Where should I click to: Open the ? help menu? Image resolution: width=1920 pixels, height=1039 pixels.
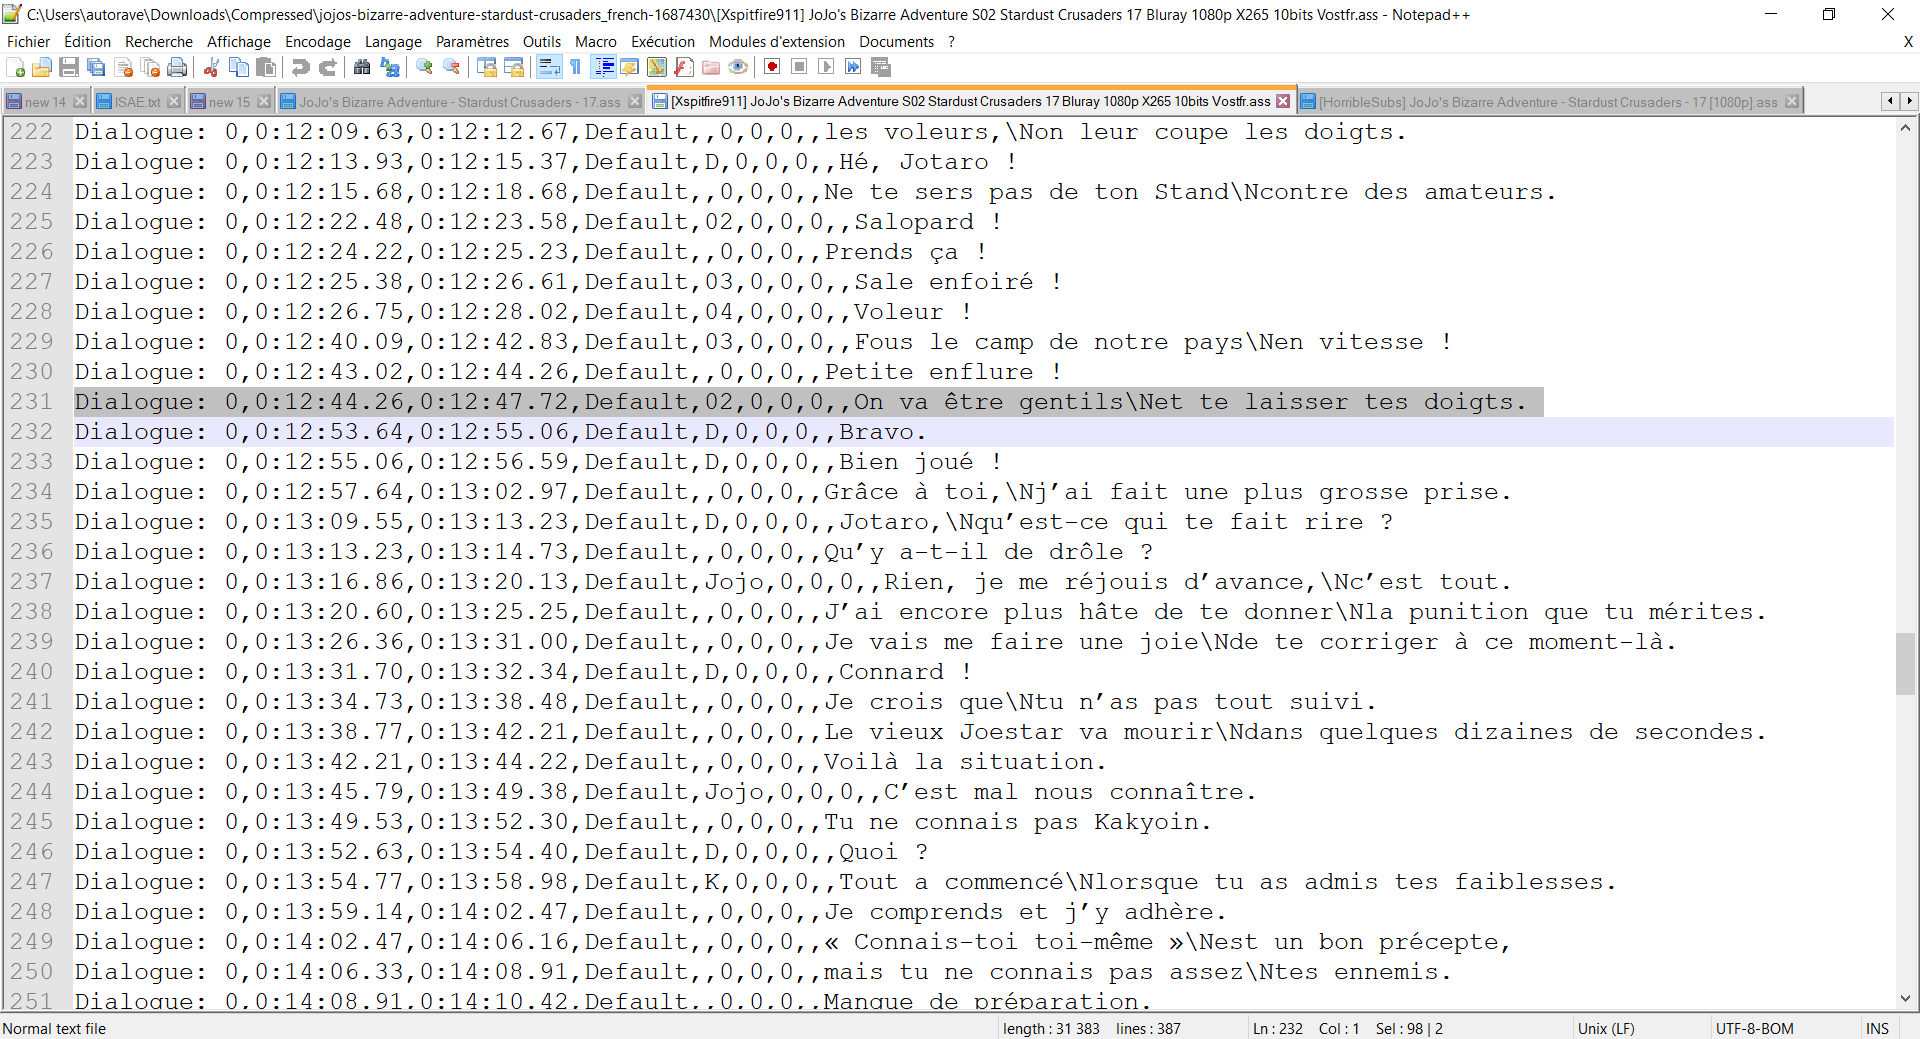952,42
